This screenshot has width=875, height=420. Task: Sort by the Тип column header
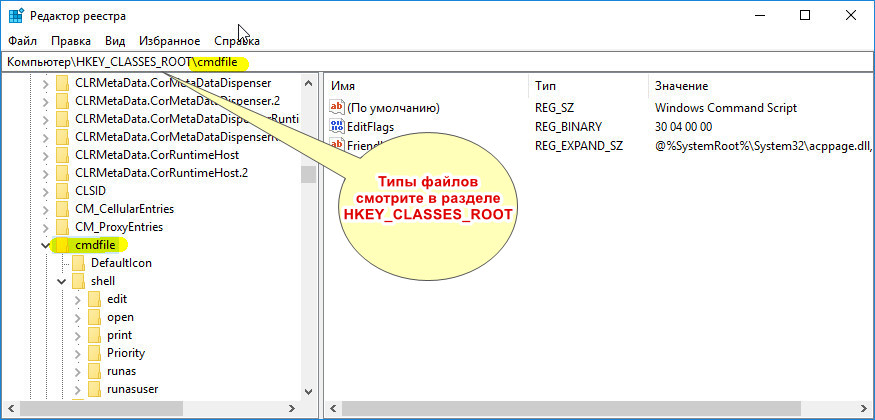[546, 86]
